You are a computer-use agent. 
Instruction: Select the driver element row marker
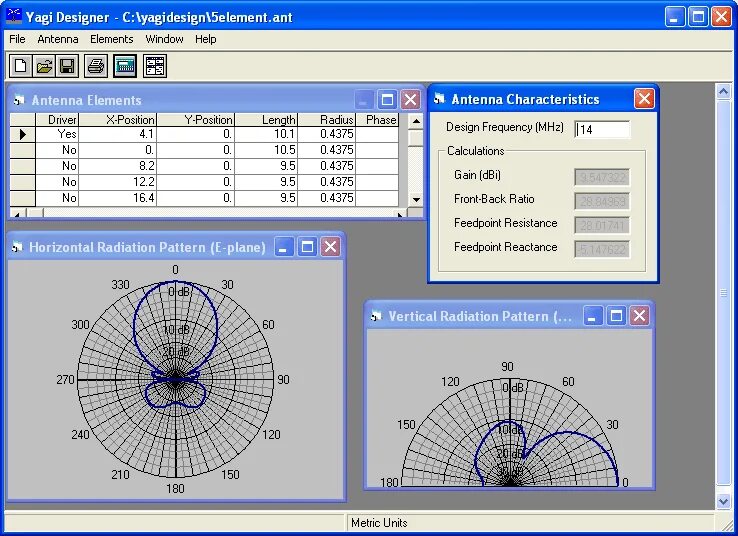23,135
